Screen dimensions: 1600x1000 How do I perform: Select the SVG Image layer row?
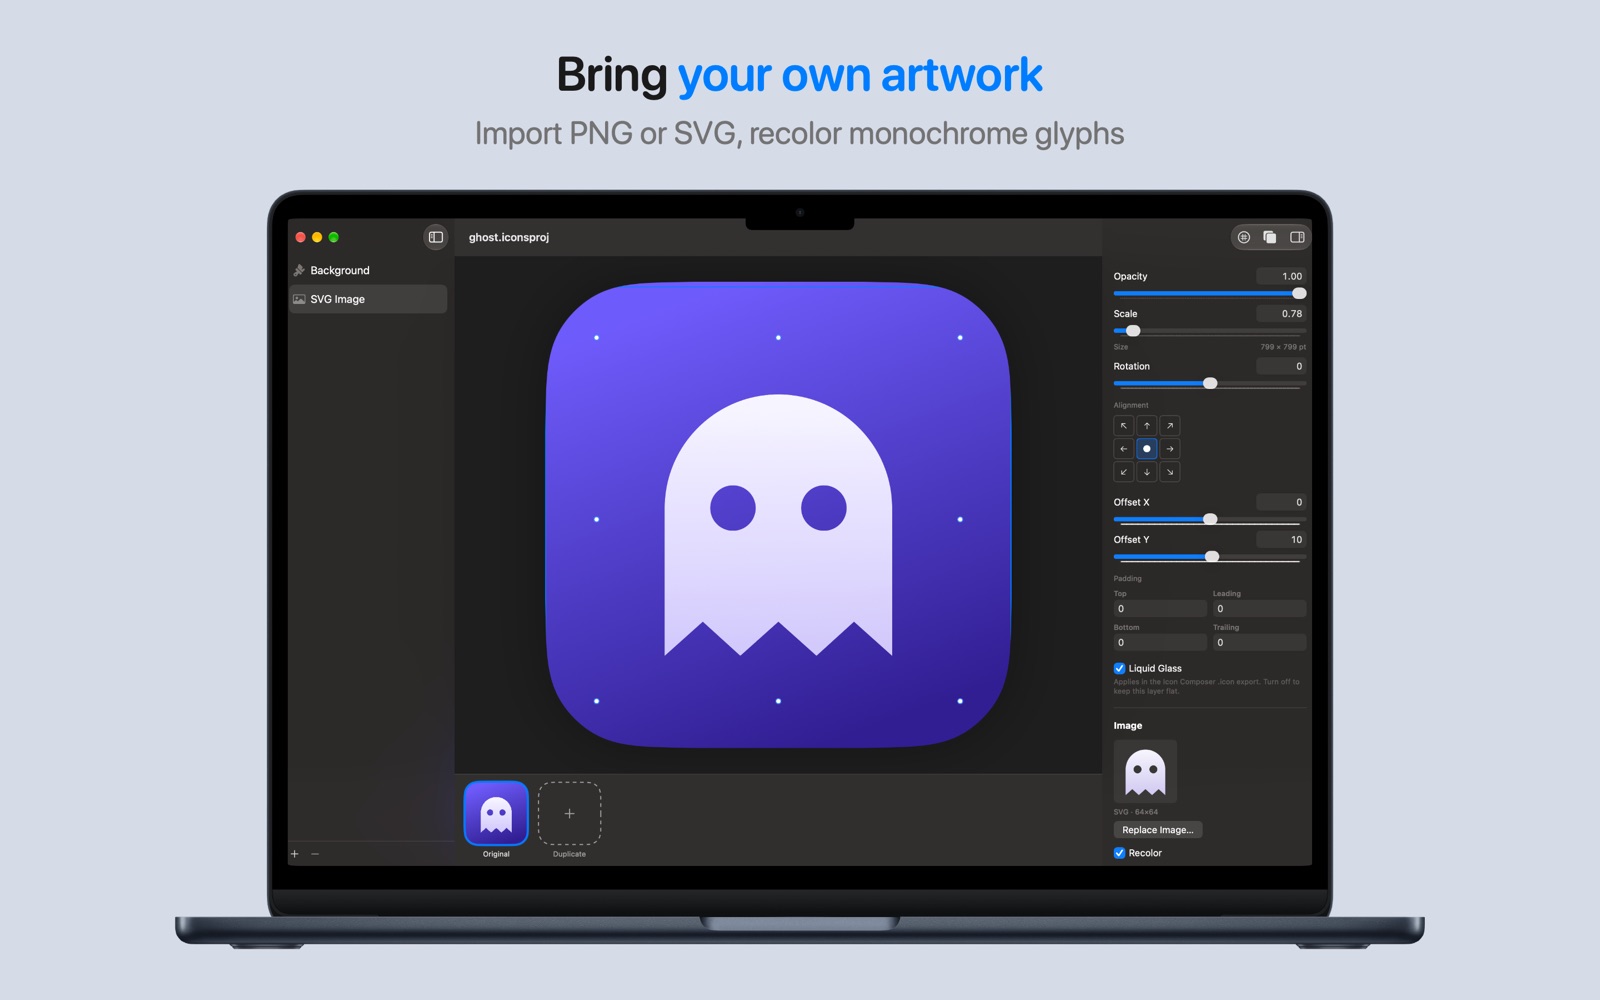[x=368, y=299]
